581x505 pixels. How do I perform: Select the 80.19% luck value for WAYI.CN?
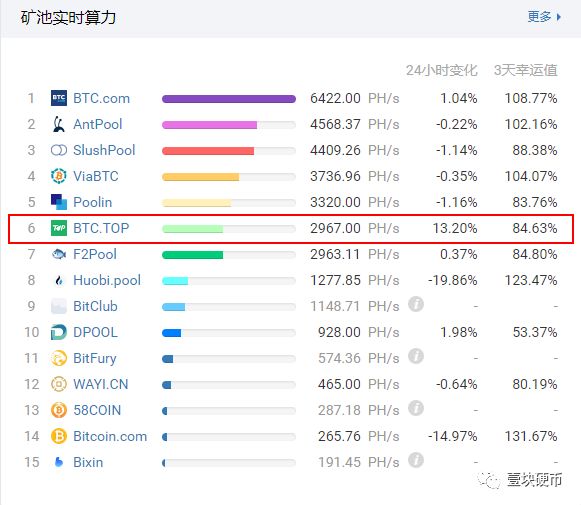(x=535, y=384)
